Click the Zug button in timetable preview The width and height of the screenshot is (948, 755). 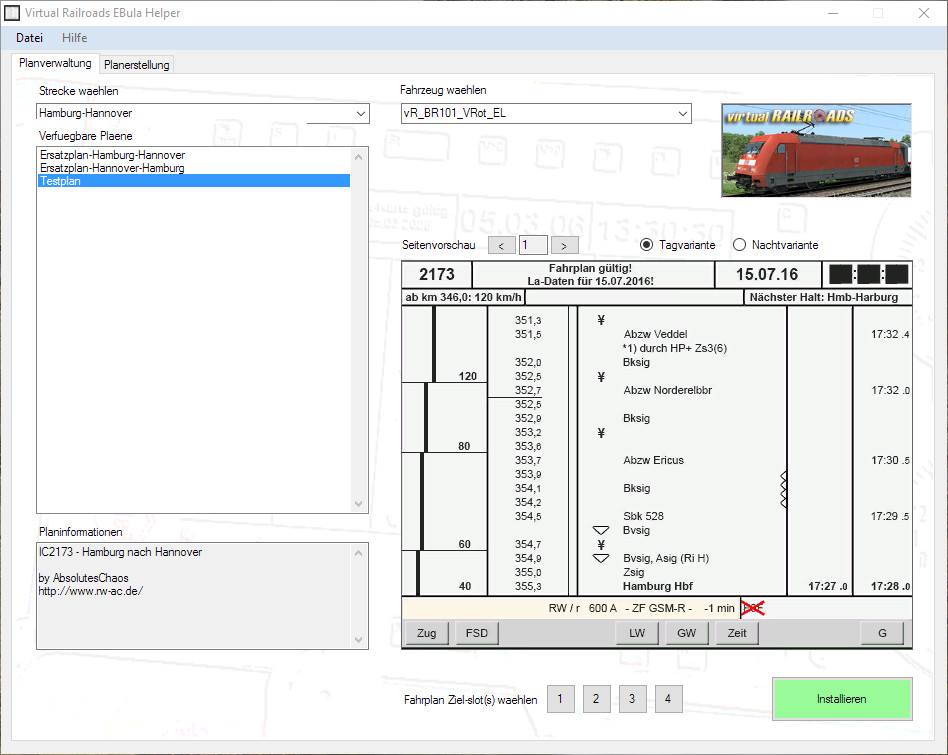[x=426, y=633]
